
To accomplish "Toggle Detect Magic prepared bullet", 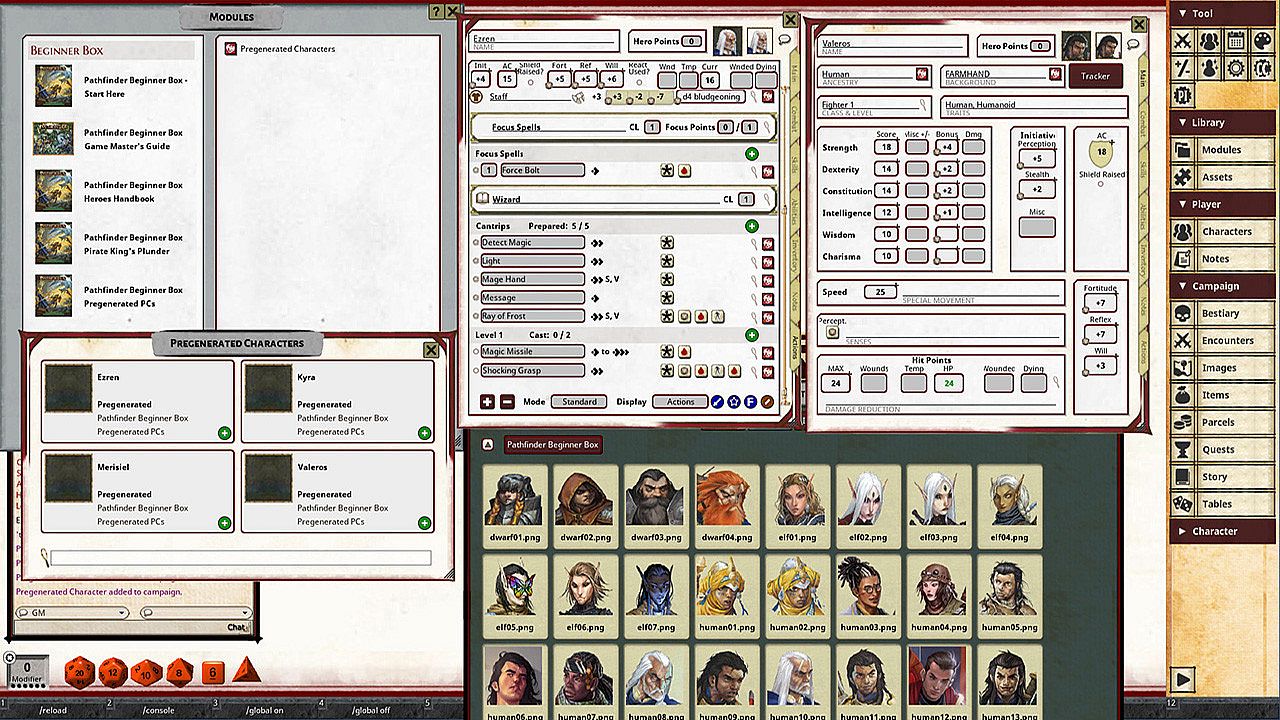I will [x=477, y=243].
